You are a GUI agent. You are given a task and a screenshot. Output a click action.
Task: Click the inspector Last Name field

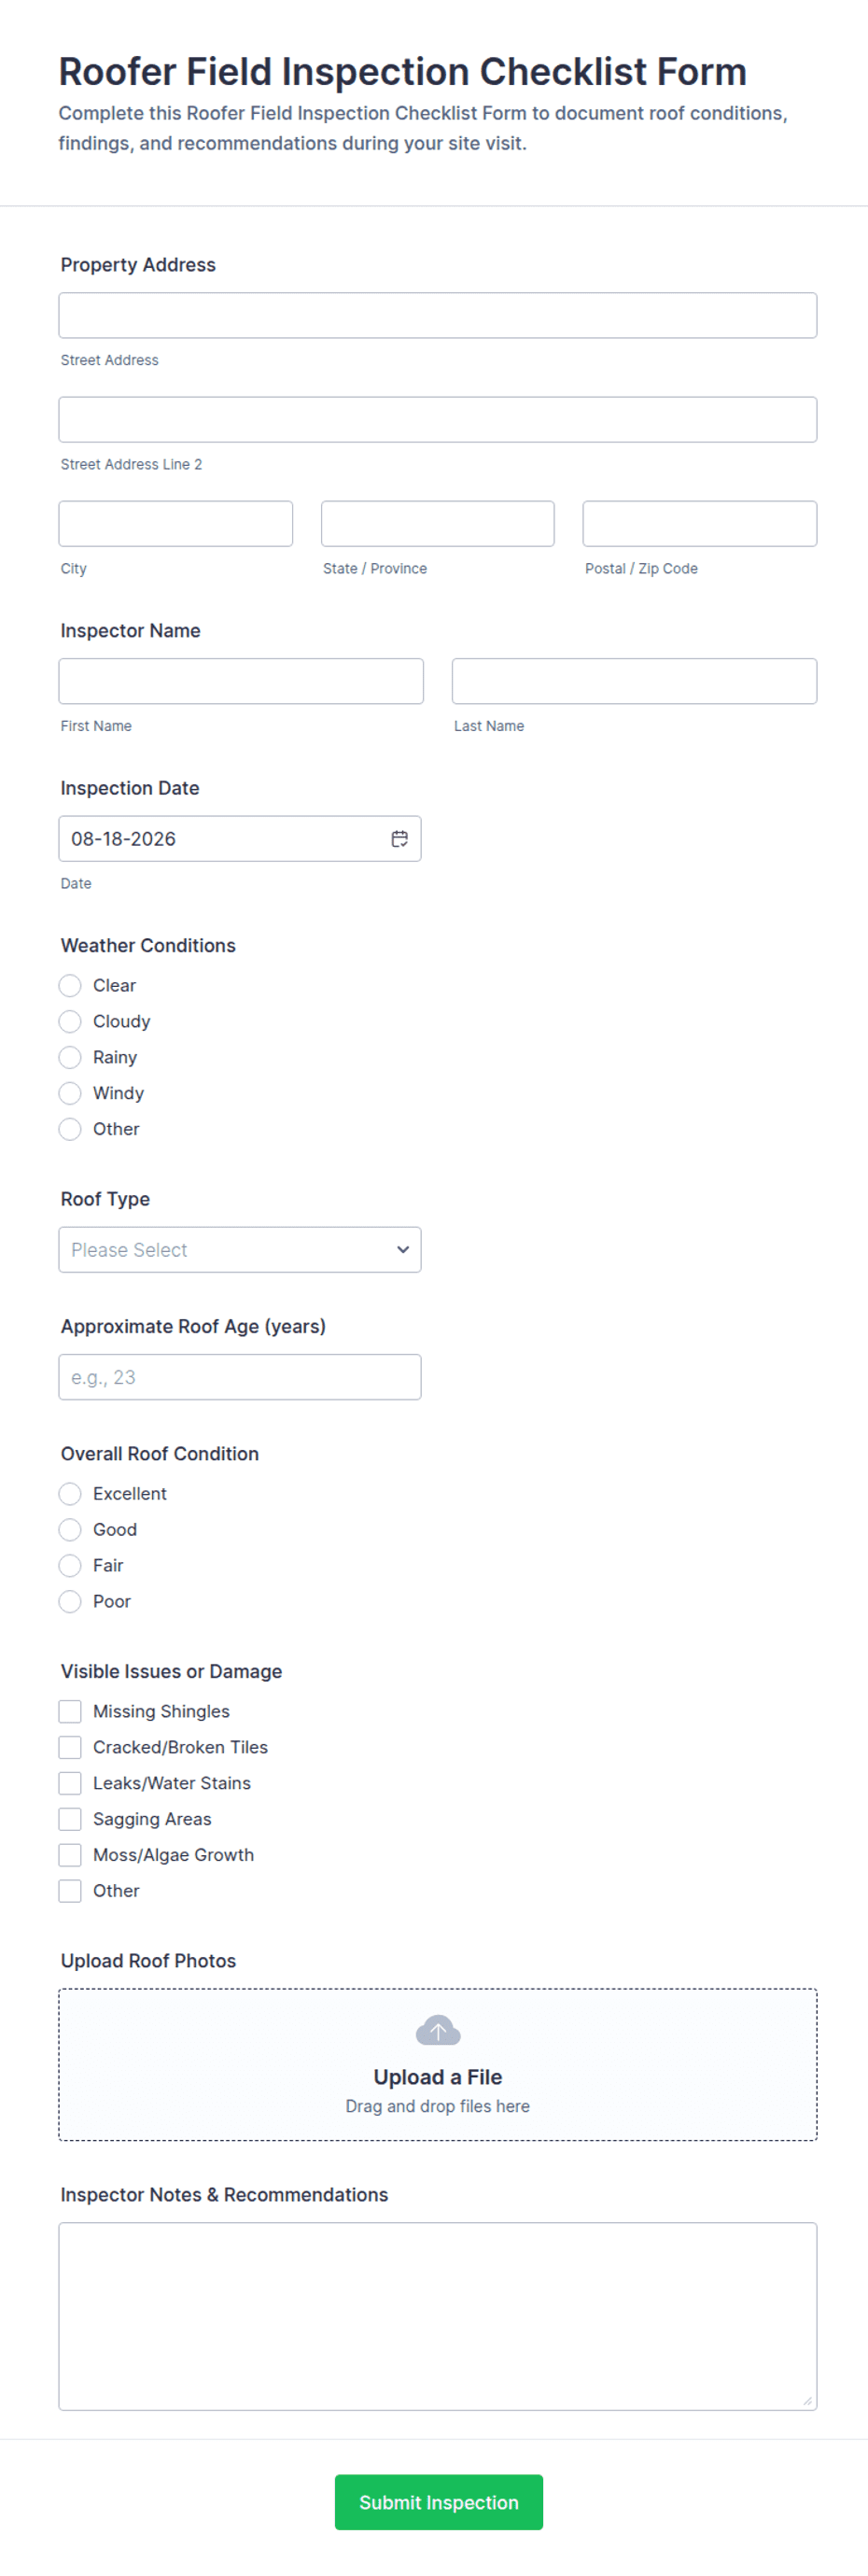(x=634, y=681)
